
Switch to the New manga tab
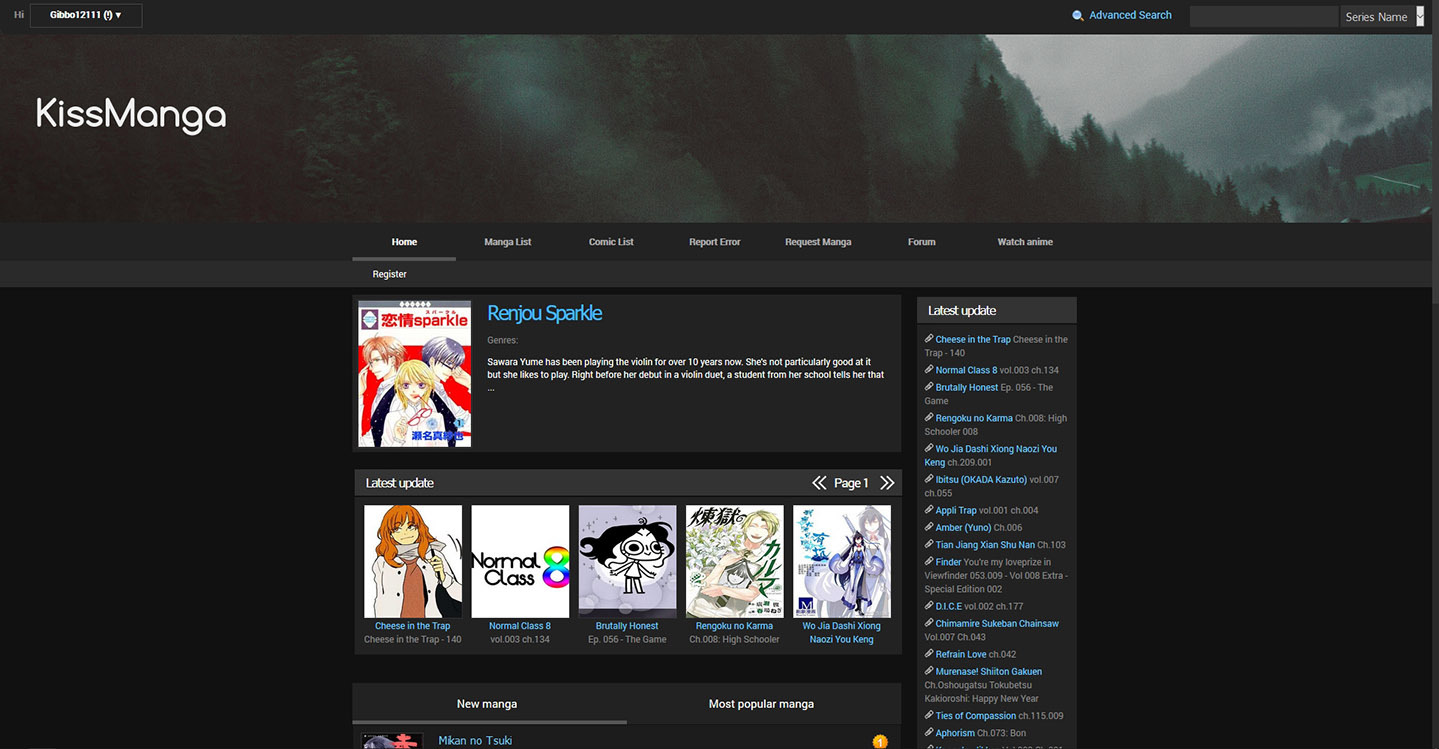487,704
